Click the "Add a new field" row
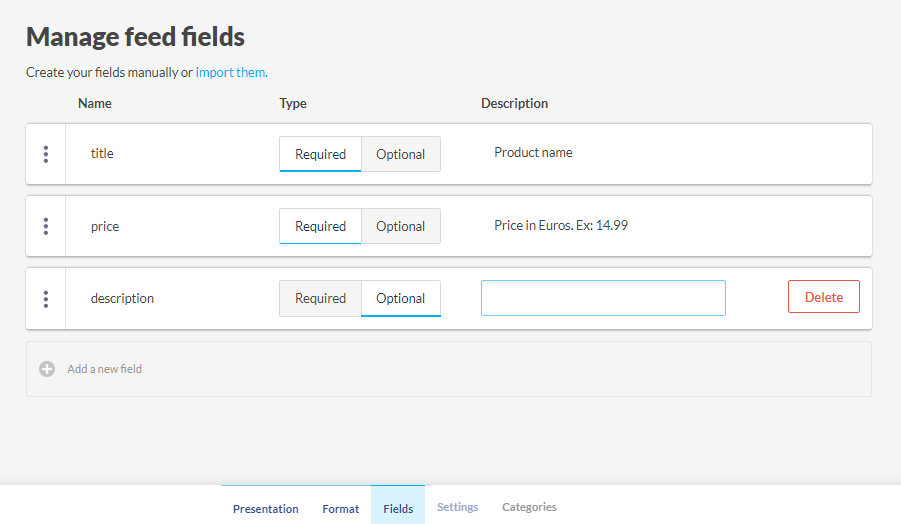Viewport: 901px width, 524px height. pyautogui.click(x=448, y=369)
